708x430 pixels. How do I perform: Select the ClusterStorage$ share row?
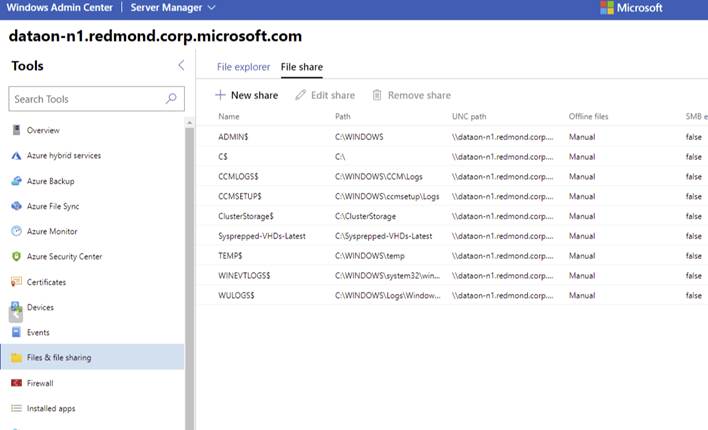coord(453,216)
